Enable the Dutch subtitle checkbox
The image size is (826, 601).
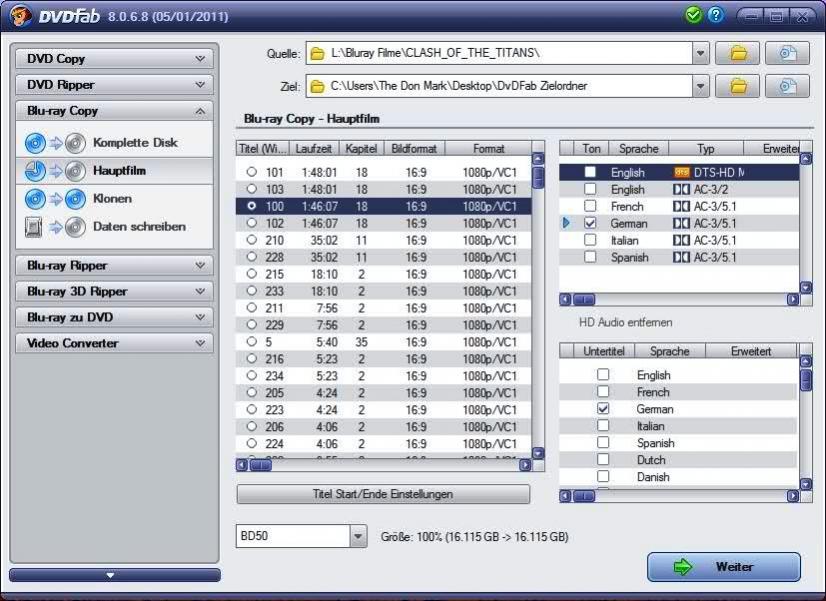603,459
